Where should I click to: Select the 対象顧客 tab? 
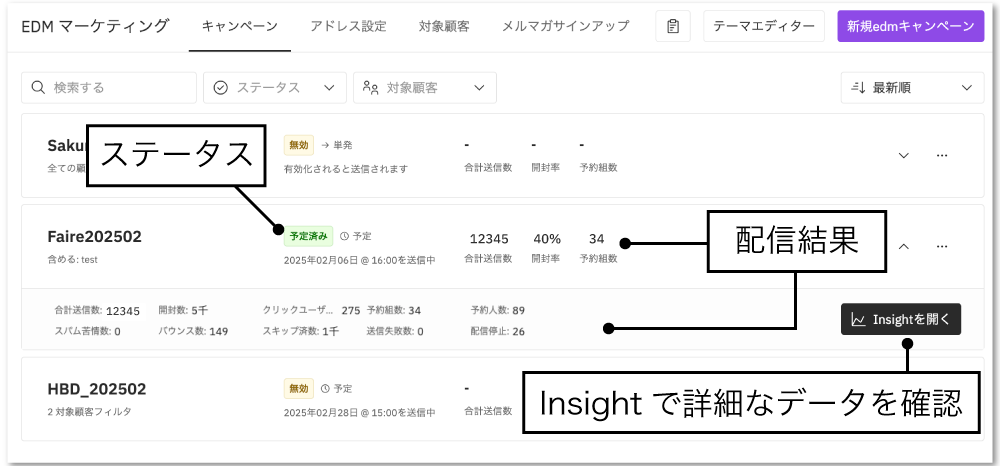[x=444, y=26]
